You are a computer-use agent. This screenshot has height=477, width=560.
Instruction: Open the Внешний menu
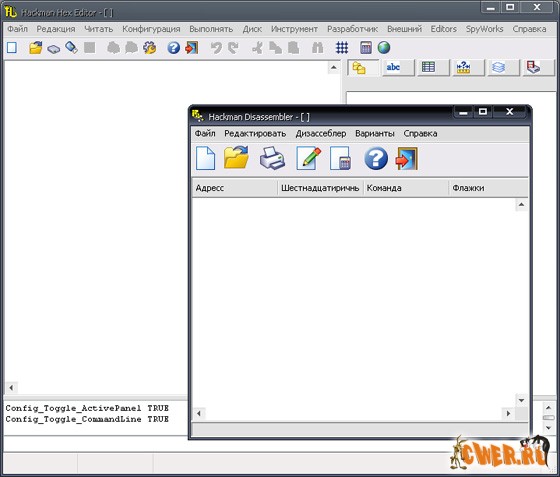click(404, 29)
